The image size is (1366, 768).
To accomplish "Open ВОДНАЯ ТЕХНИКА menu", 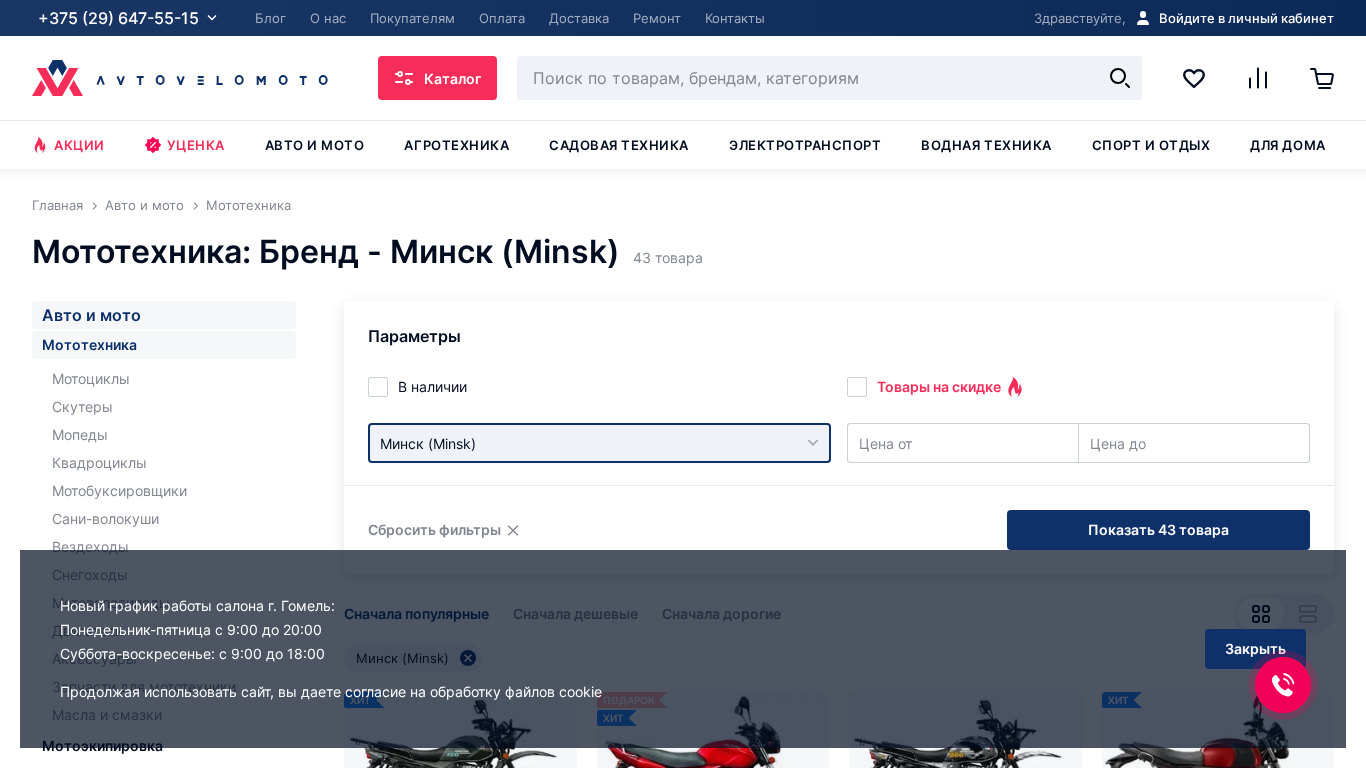I will pyautogui.click(x=986, y=145).
